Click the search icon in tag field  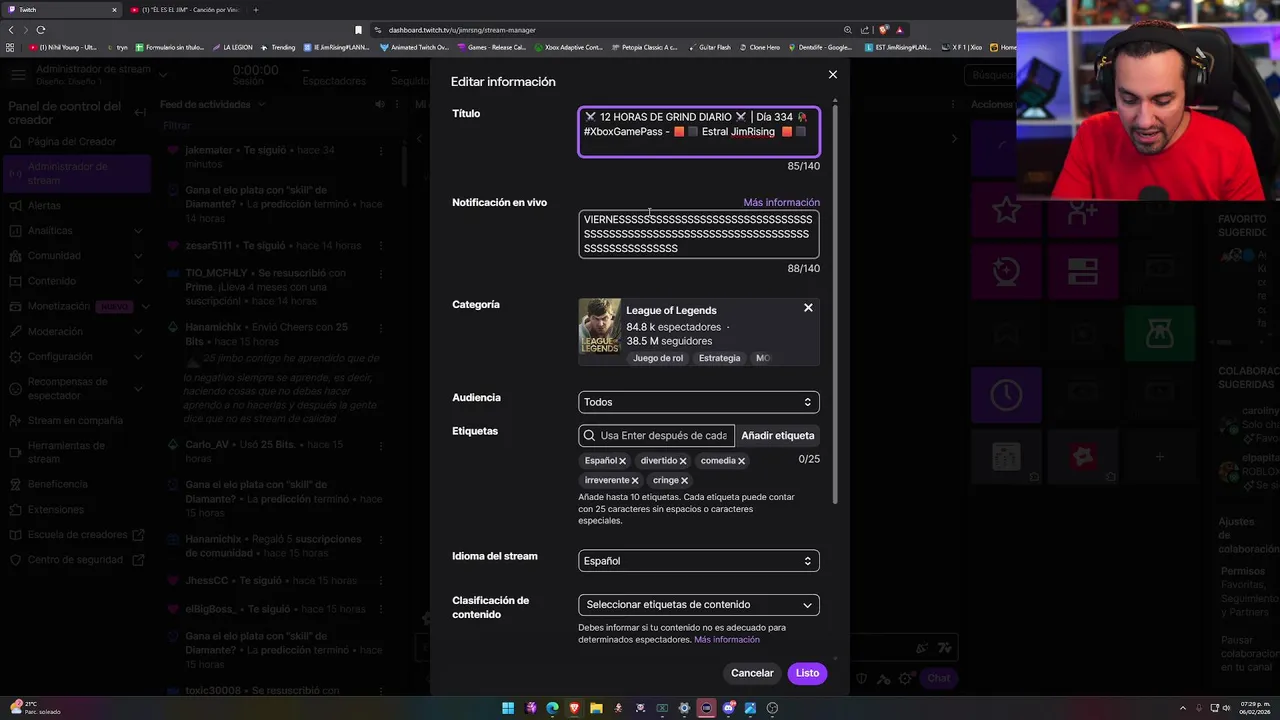pyautogui.click(x=590, y=436)
